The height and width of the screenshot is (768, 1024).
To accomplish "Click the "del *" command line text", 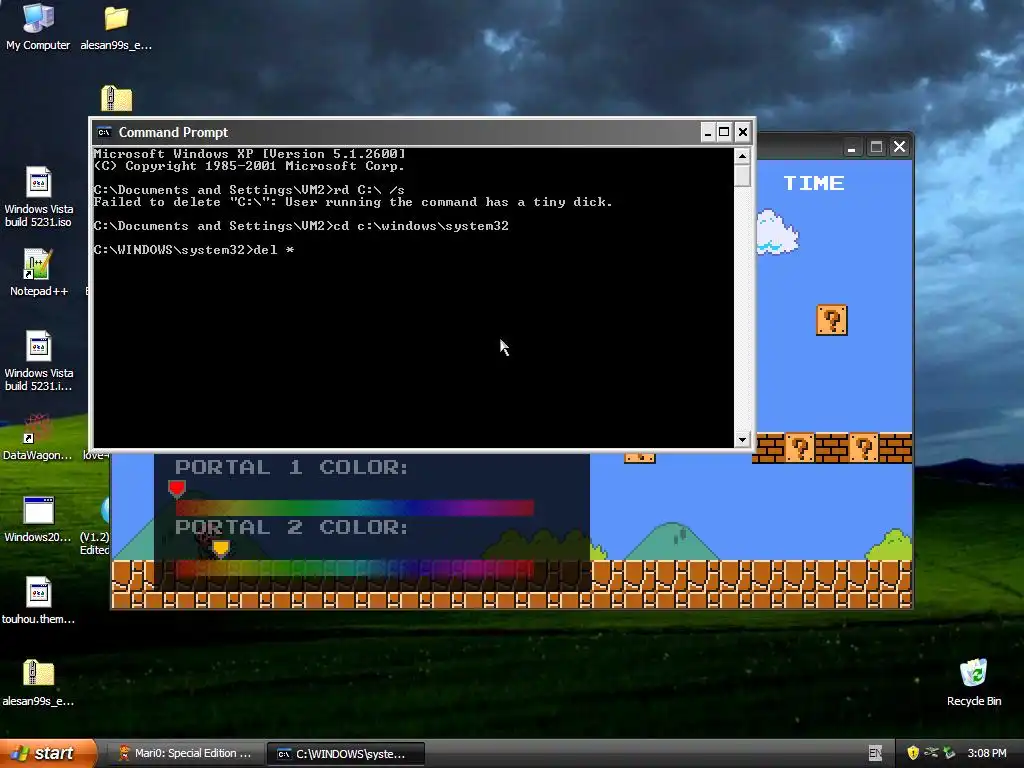I will pos(194,249).
